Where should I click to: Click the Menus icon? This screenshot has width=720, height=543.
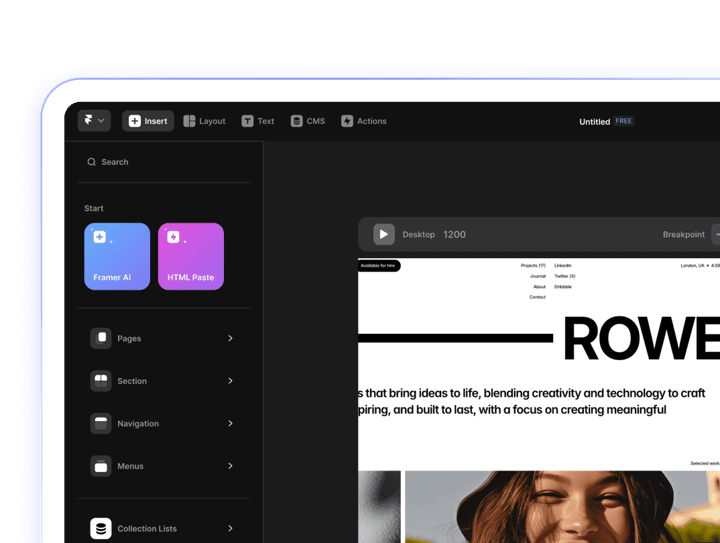[x=101, y=466]
